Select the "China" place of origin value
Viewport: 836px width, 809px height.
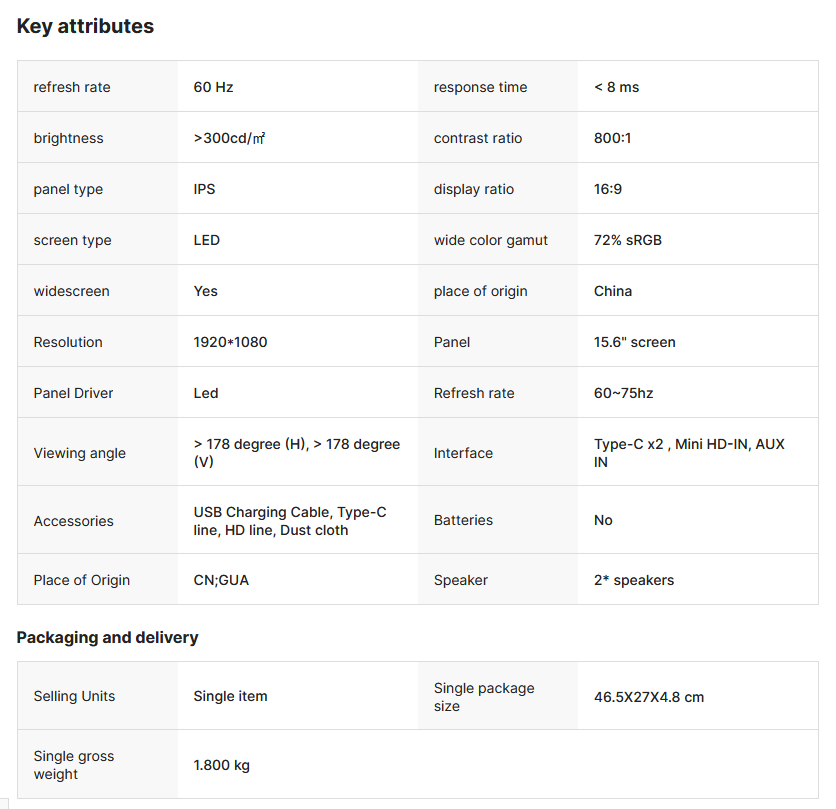point(613,291)
